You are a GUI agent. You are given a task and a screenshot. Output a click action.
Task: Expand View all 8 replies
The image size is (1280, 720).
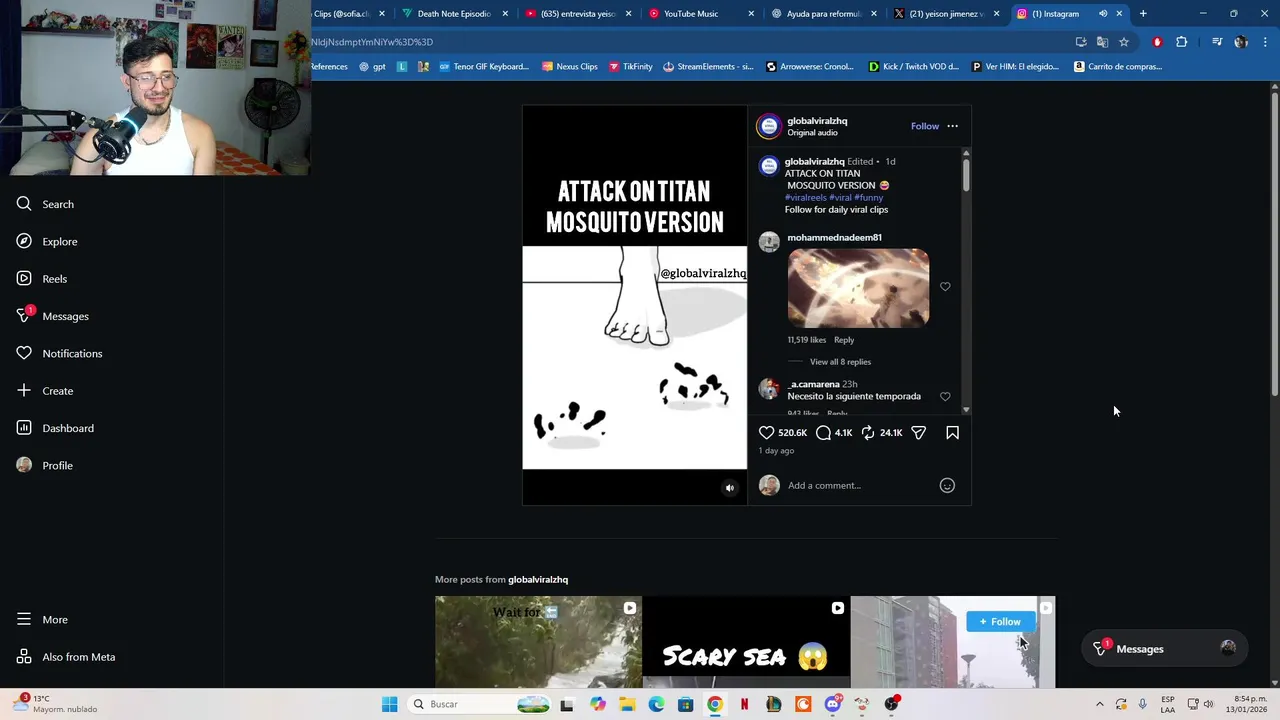point(840,362)
